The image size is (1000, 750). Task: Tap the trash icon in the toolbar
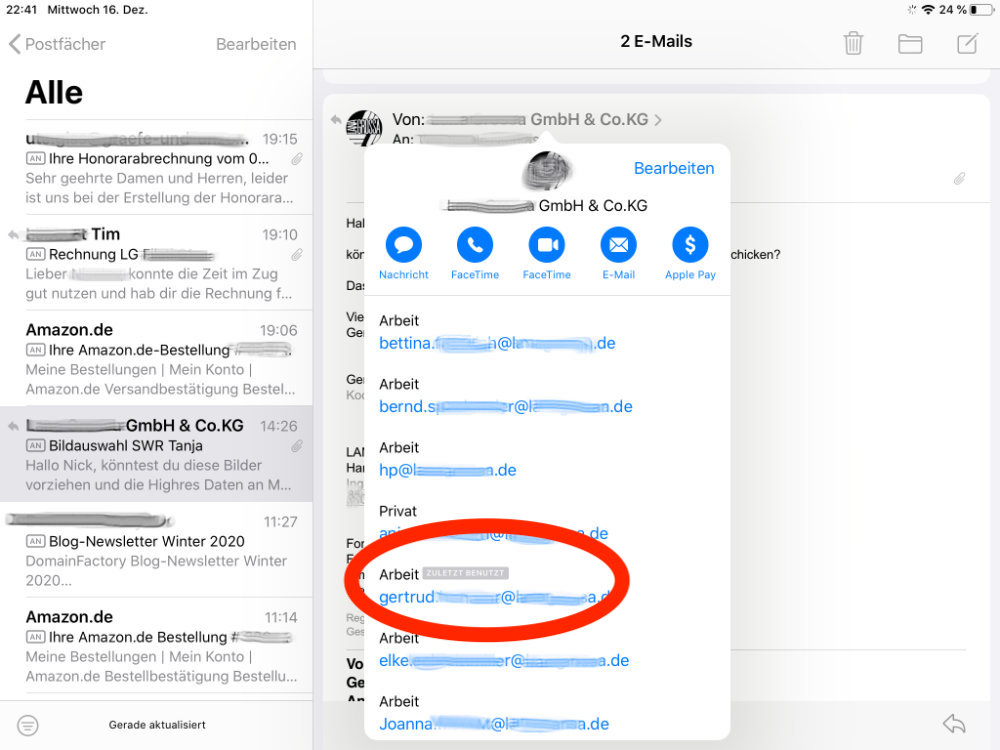click(x=853, y=43)
